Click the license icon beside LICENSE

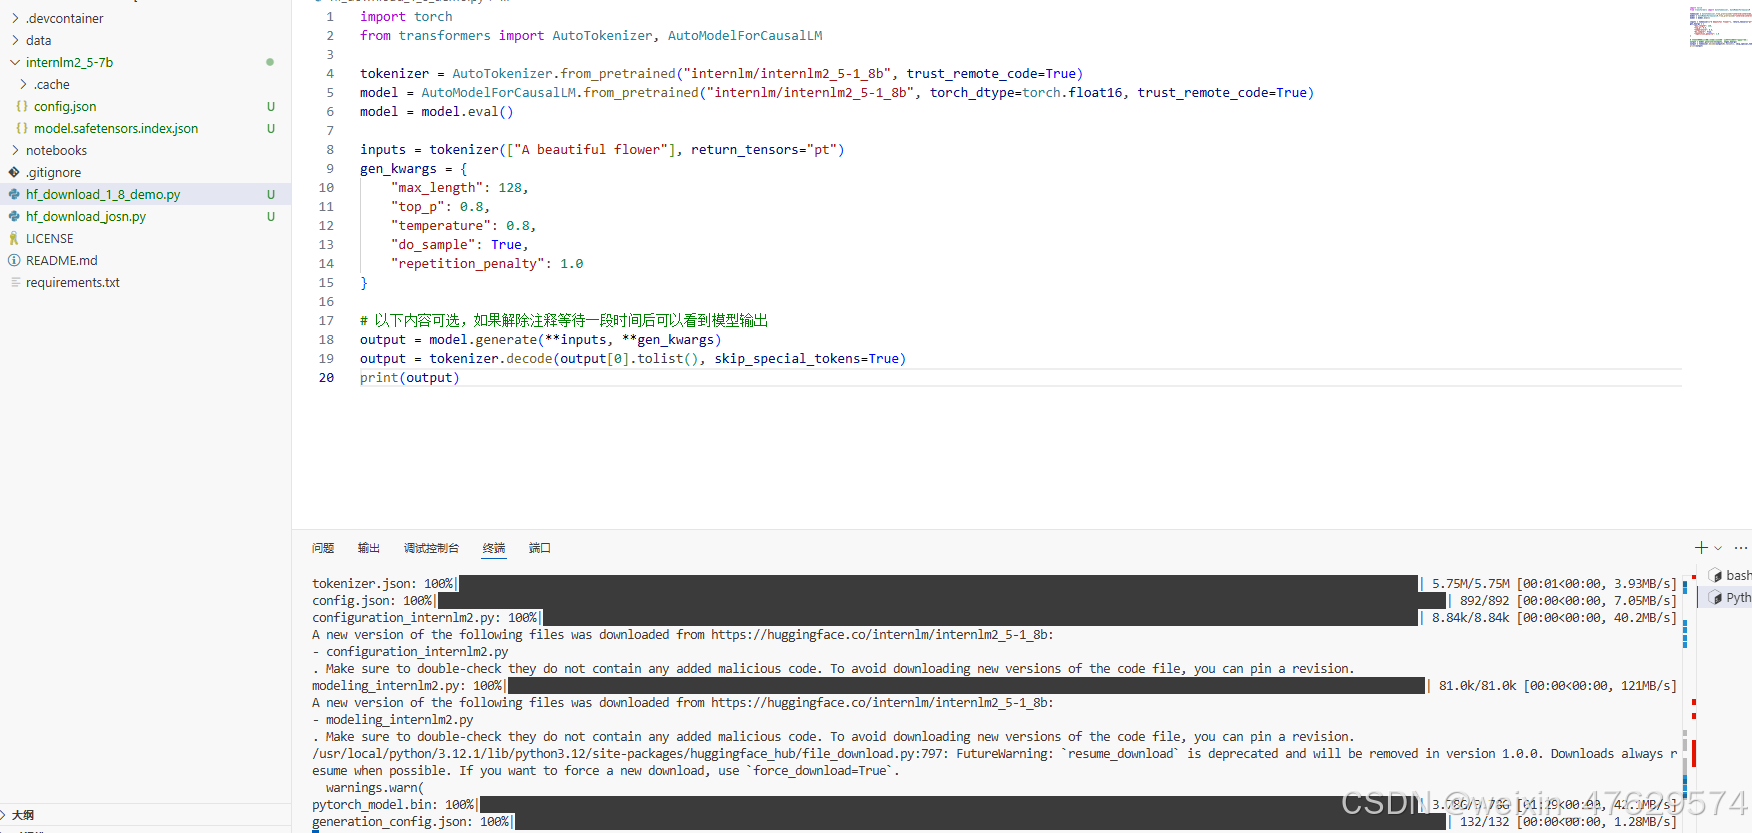coord(14,238)
